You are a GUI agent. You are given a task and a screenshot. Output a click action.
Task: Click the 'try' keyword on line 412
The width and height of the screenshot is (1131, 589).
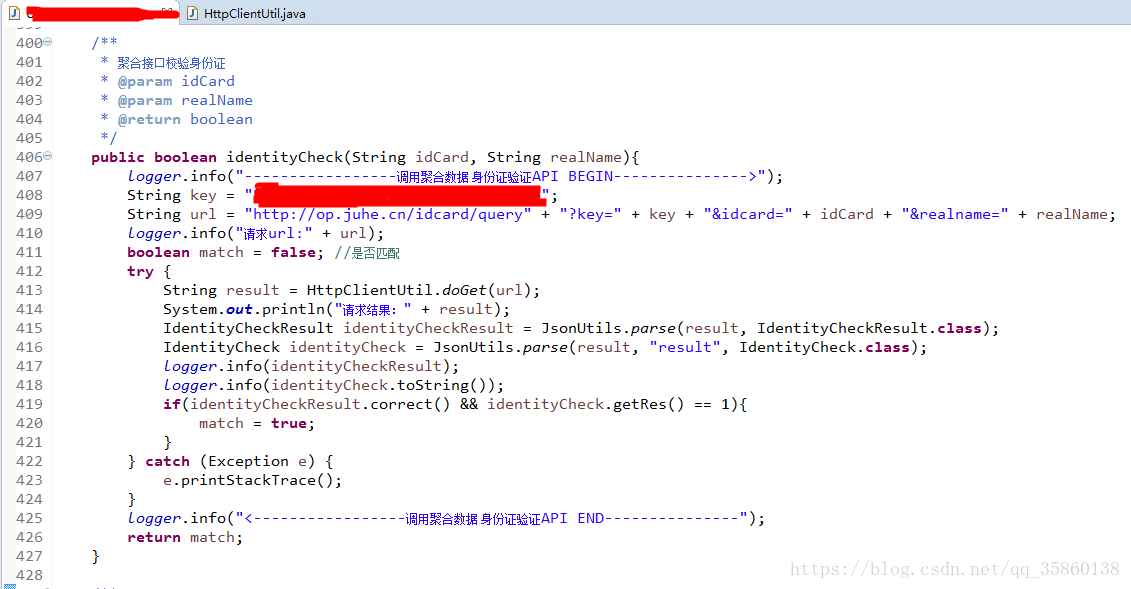[140, 272]
